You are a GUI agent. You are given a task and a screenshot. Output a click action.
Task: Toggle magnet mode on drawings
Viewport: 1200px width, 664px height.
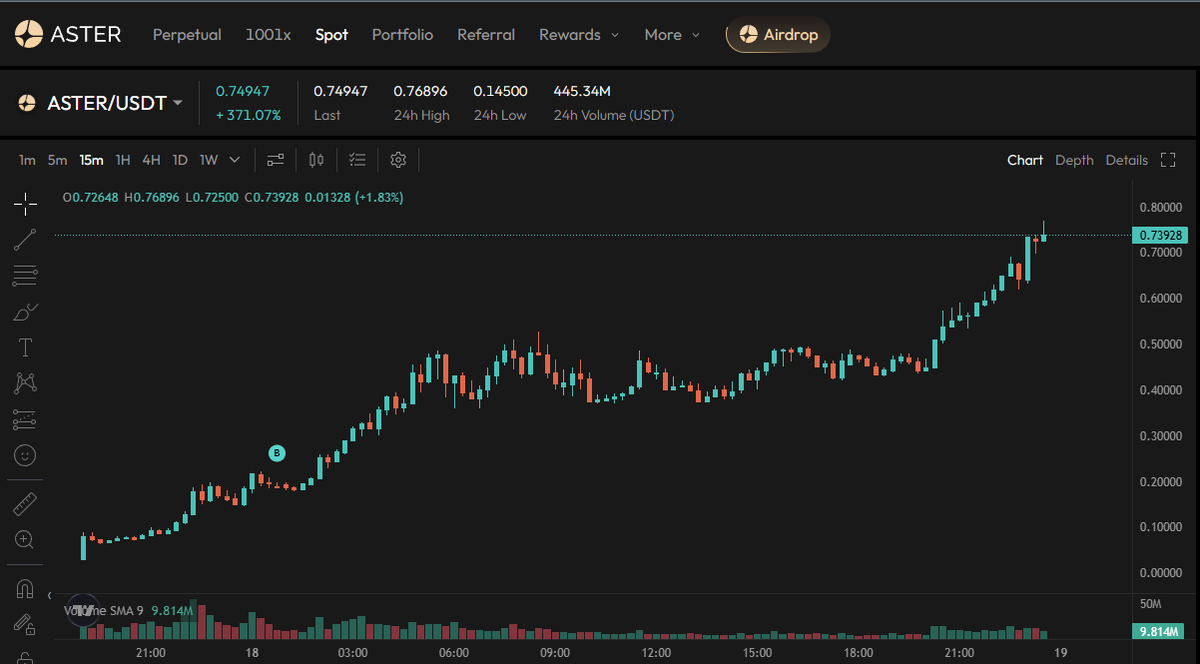coord(25,588)
